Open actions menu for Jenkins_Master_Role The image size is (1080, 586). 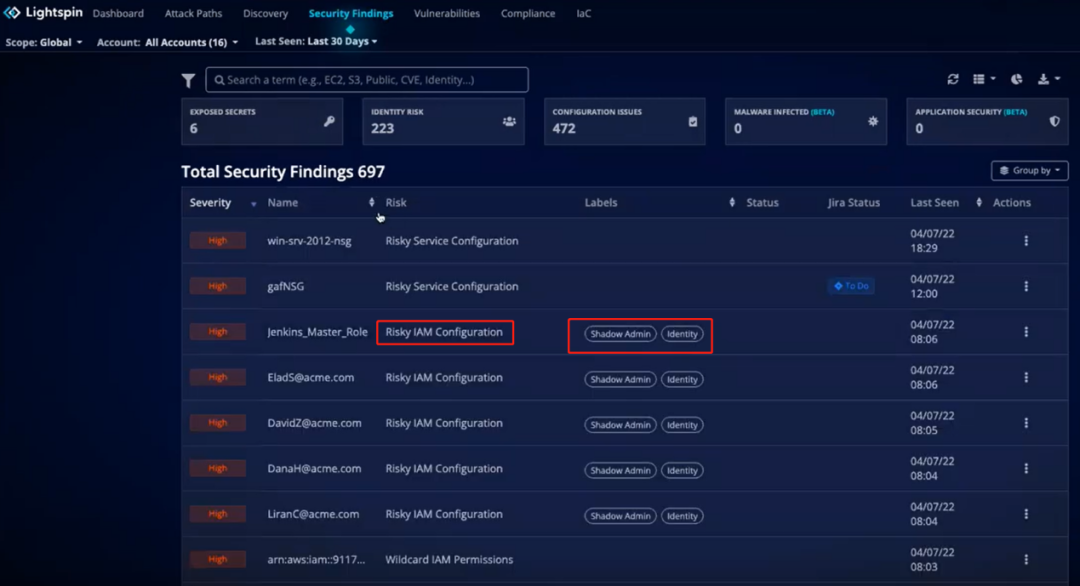coord(1026,332)
